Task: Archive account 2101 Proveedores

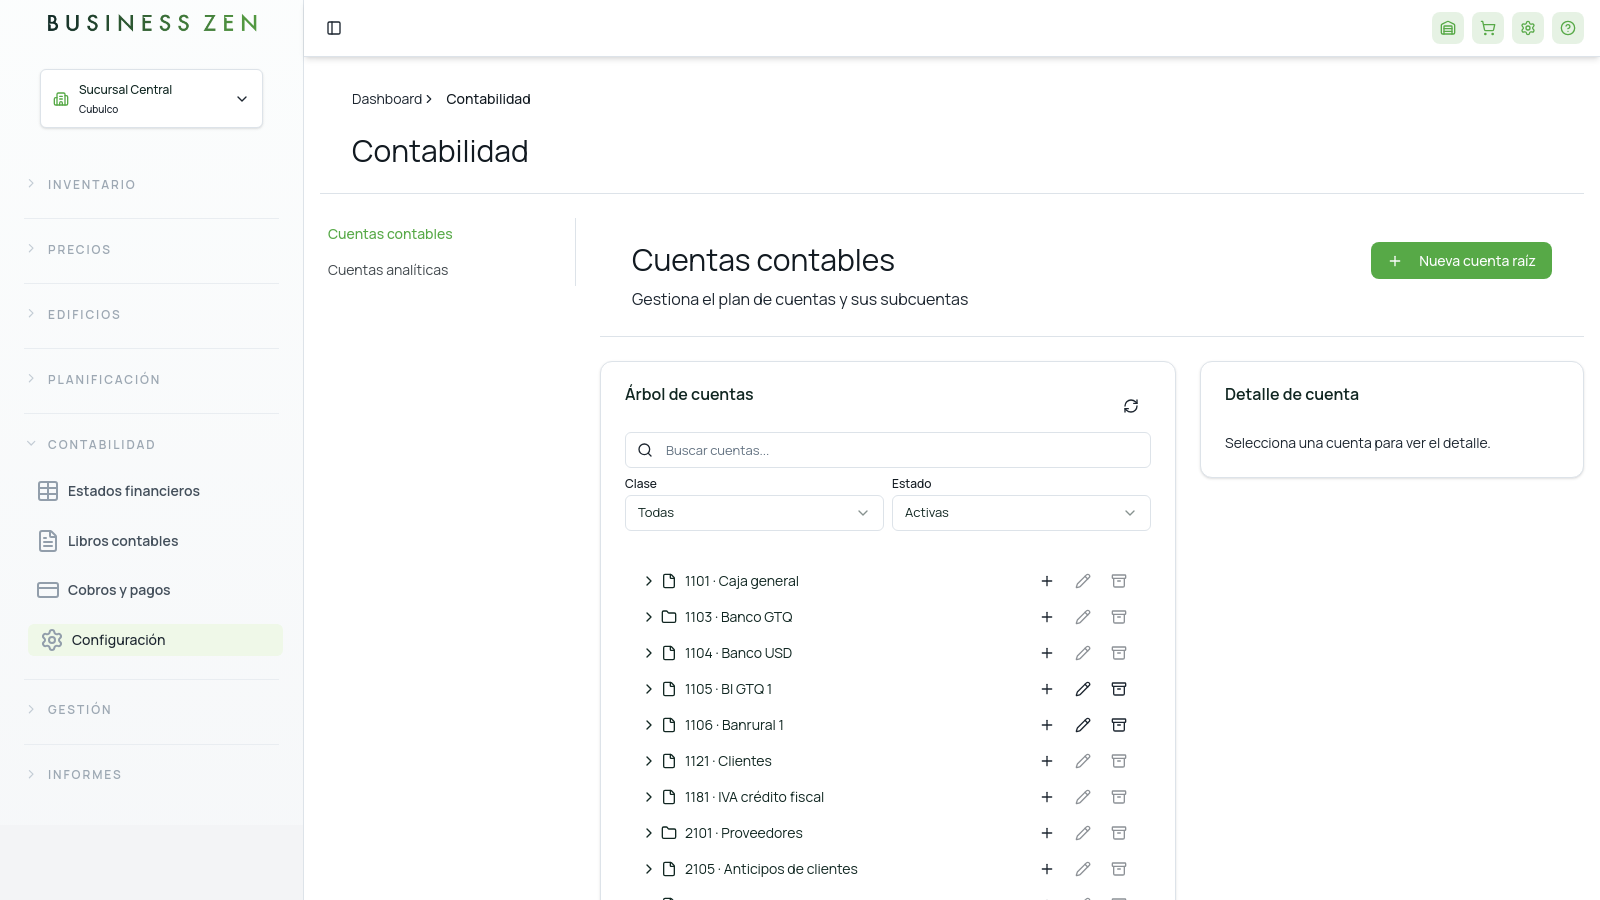Action: [x=1119, y=833]
